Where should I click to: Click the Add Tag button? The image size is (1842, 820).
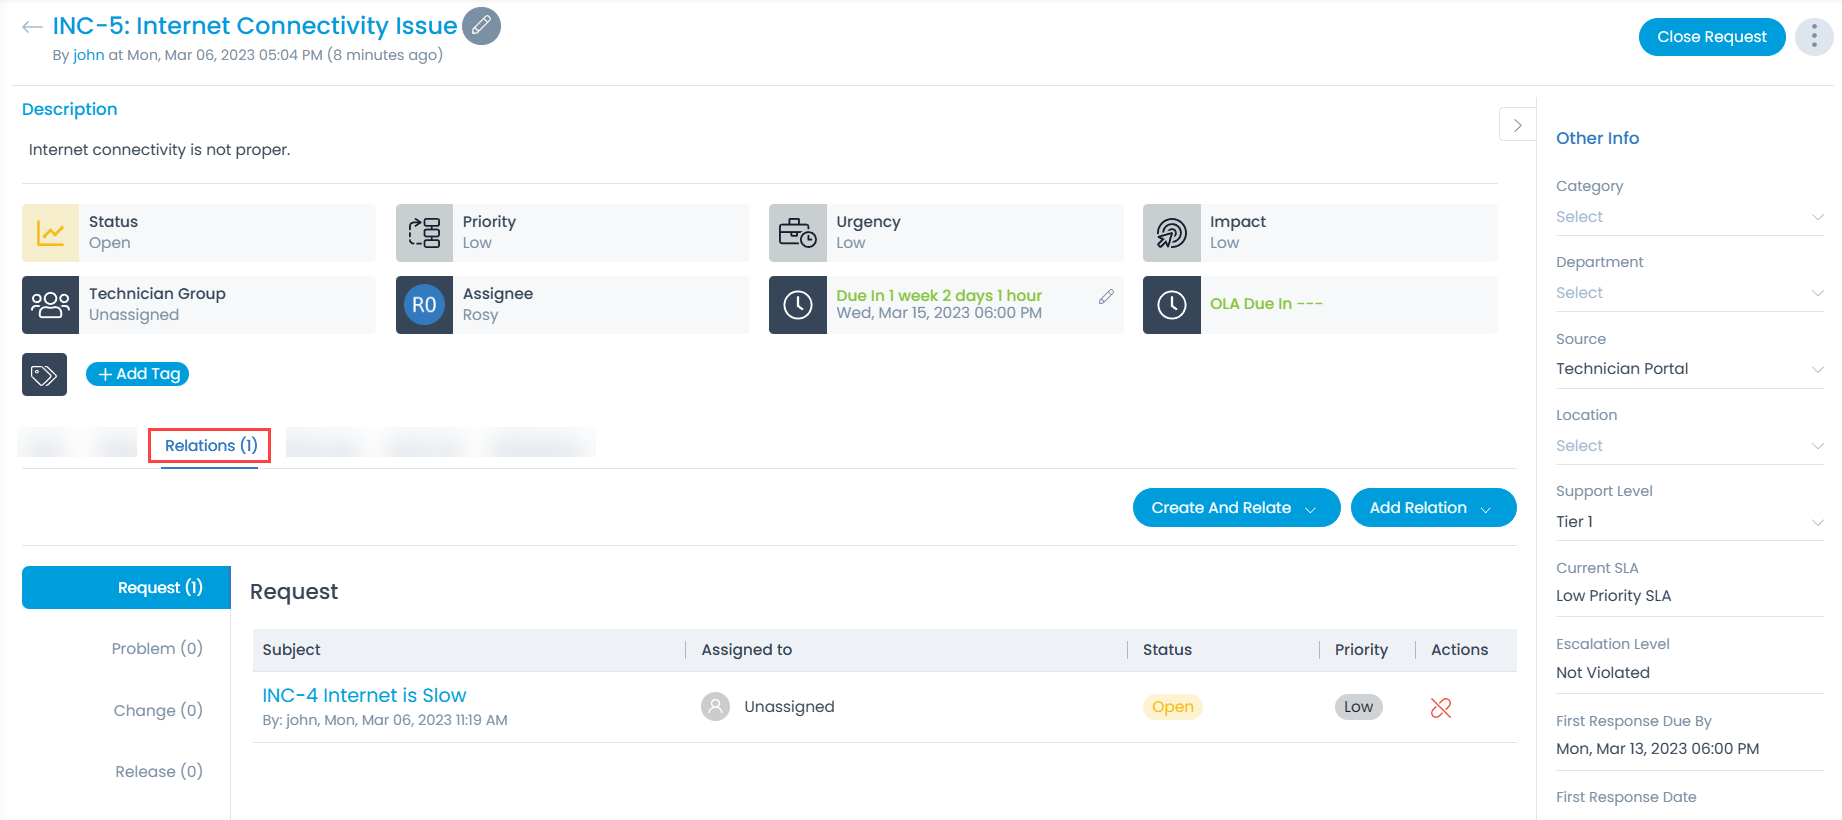point(138,374)
